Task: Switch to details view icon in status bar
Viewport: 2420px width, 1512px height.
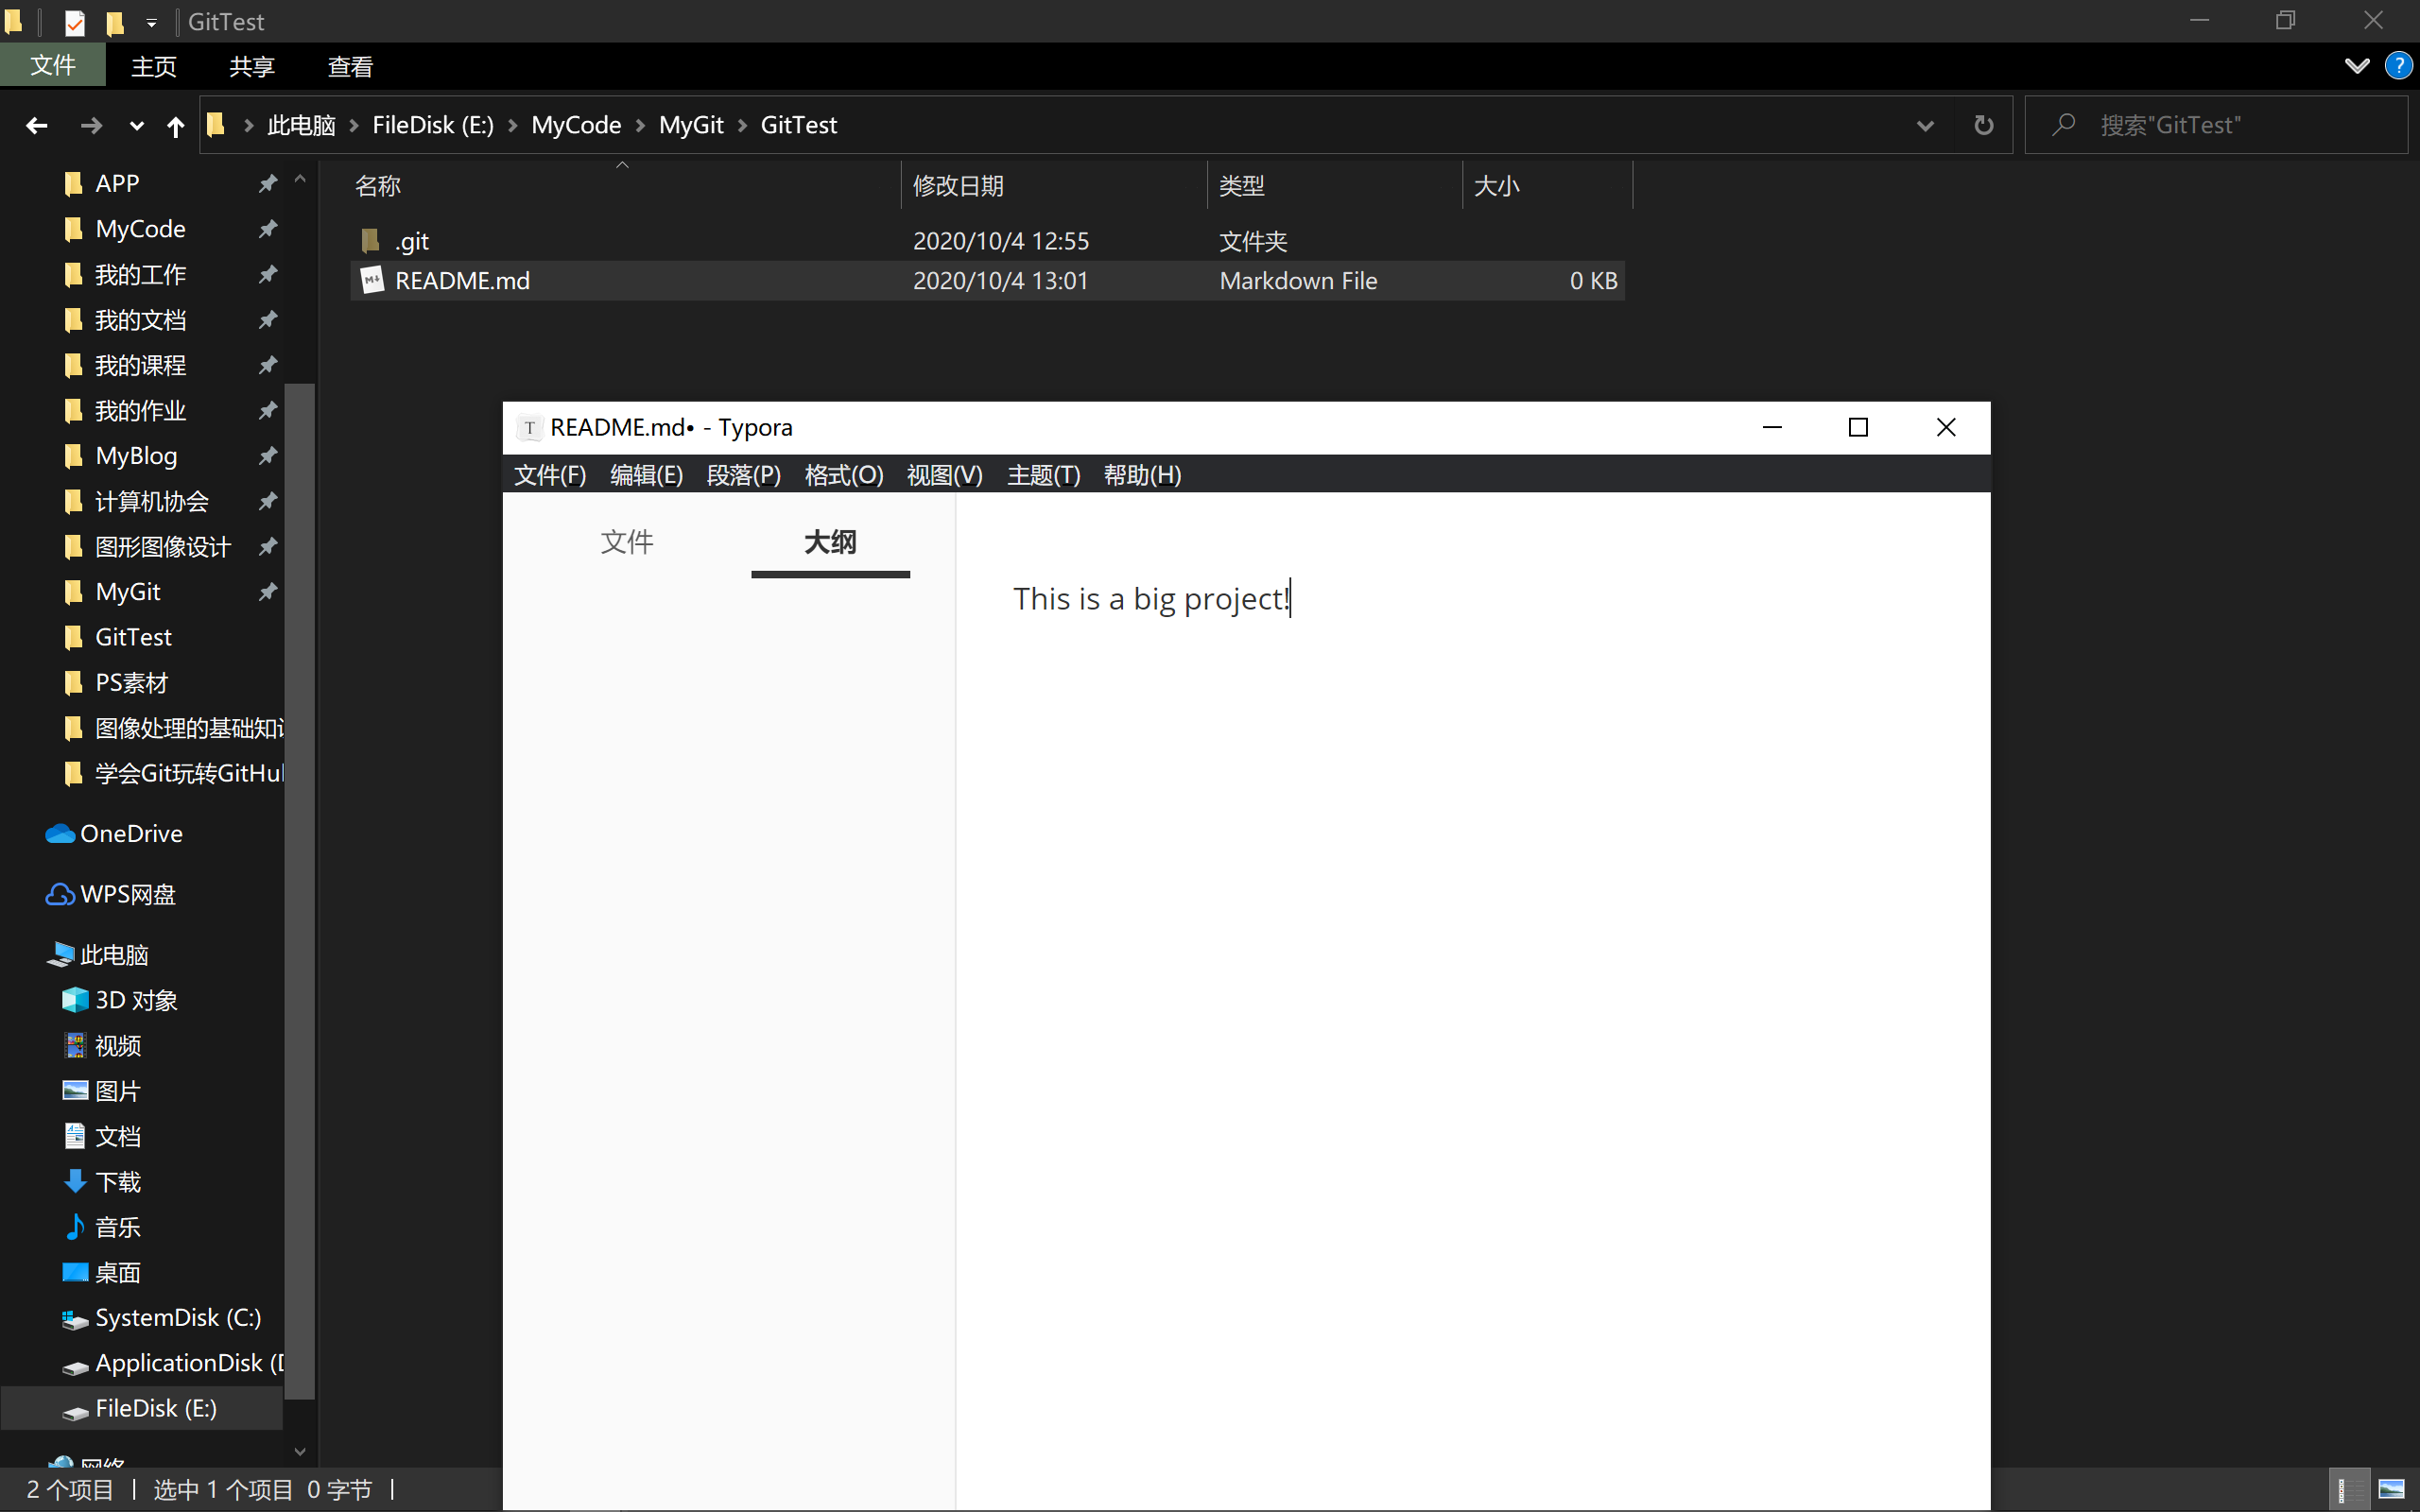Action: [x=2349, y=1490]
